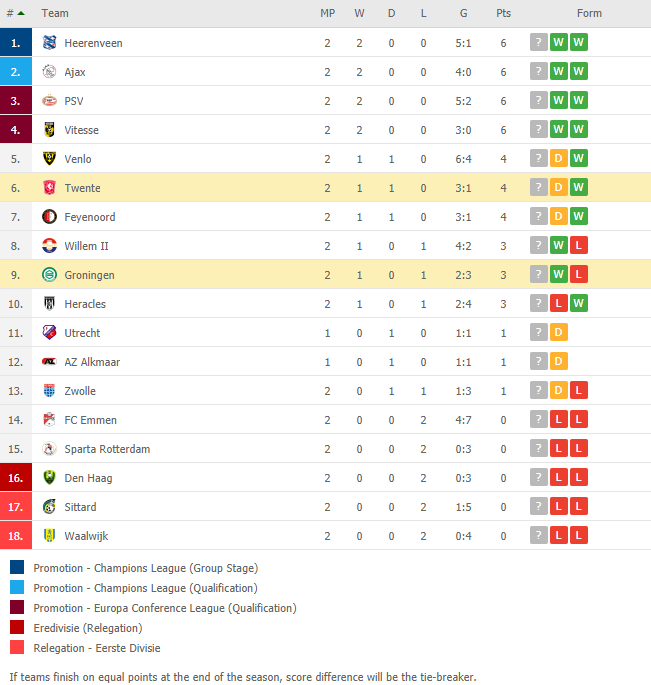
Task: Click Waalwijk's gray question mark form badge
Action: click(x=539, y=535)
